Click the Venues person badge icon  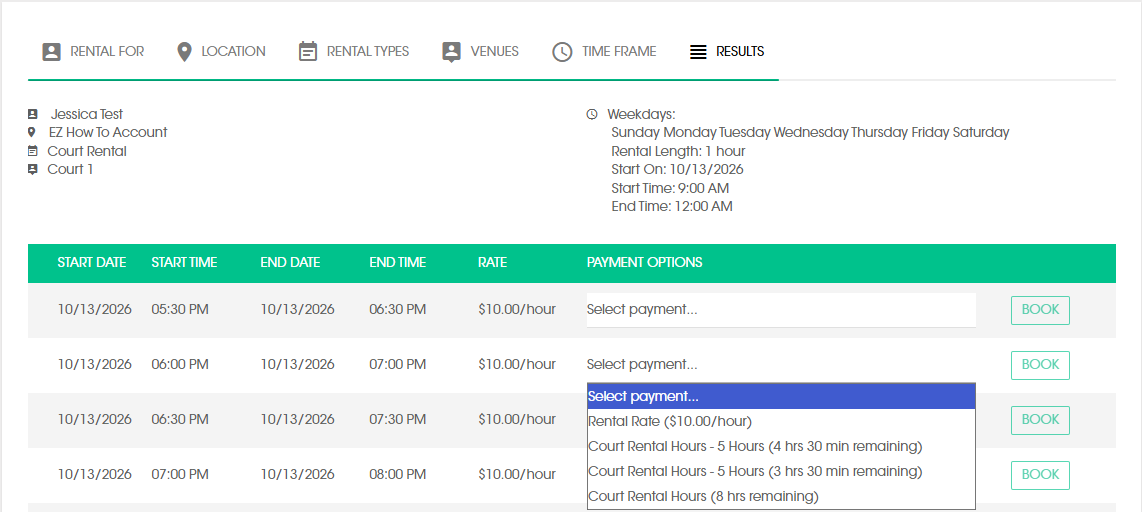(452, 52)
